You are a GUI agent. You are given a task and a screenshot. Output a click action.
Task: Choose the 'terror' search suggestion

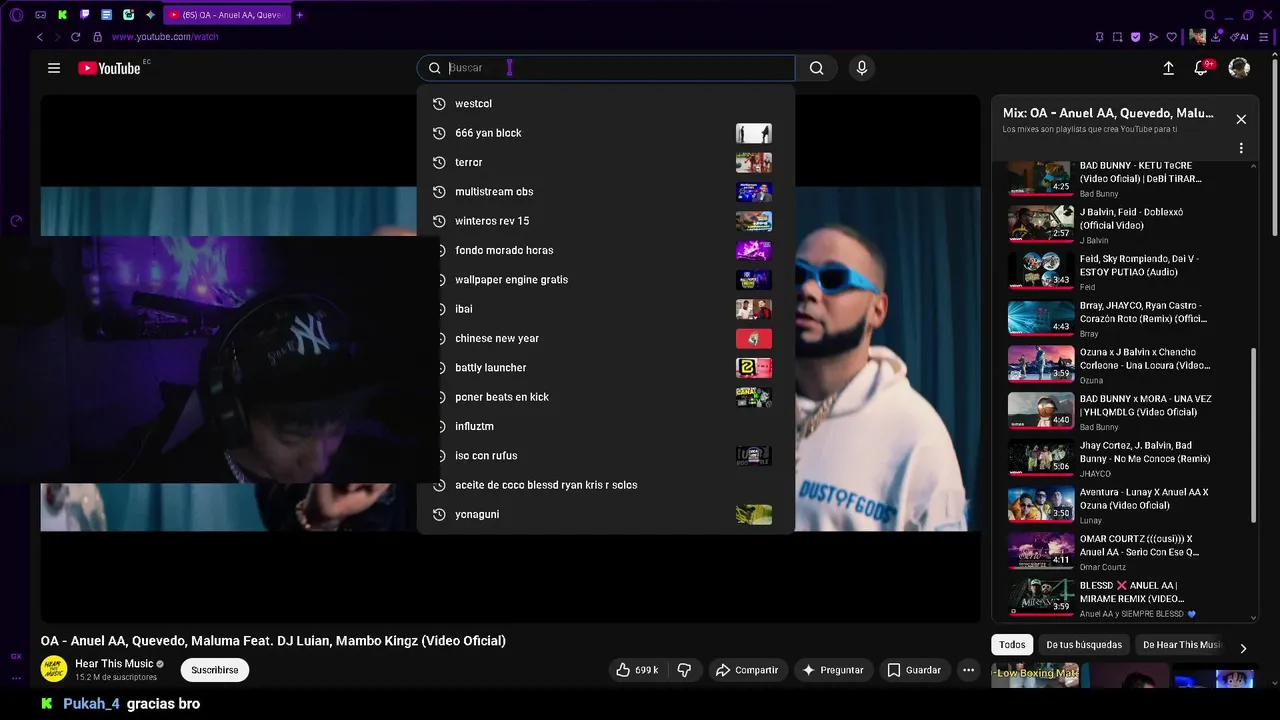606,162
